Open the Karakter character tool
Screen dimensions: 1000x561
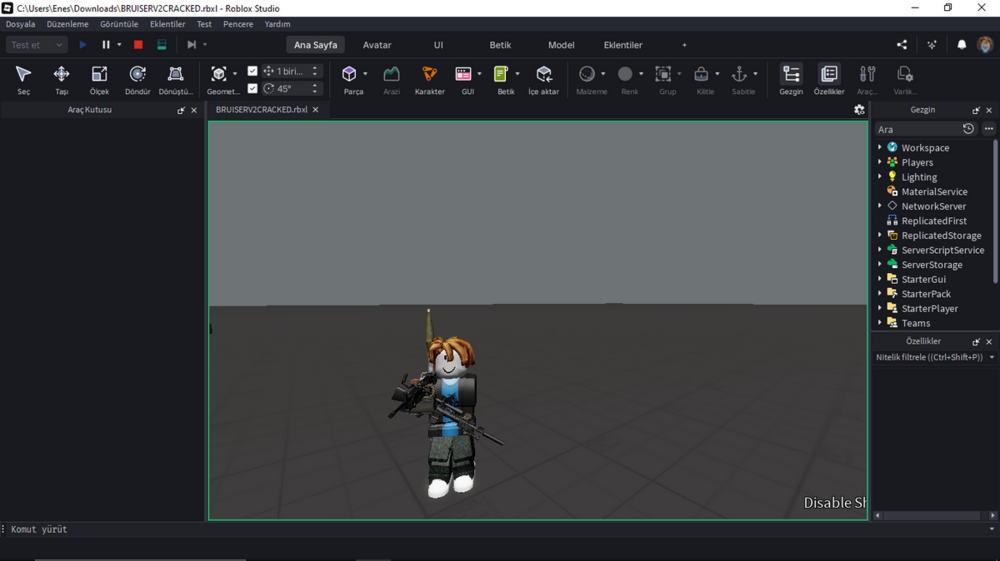click(430, 80)
